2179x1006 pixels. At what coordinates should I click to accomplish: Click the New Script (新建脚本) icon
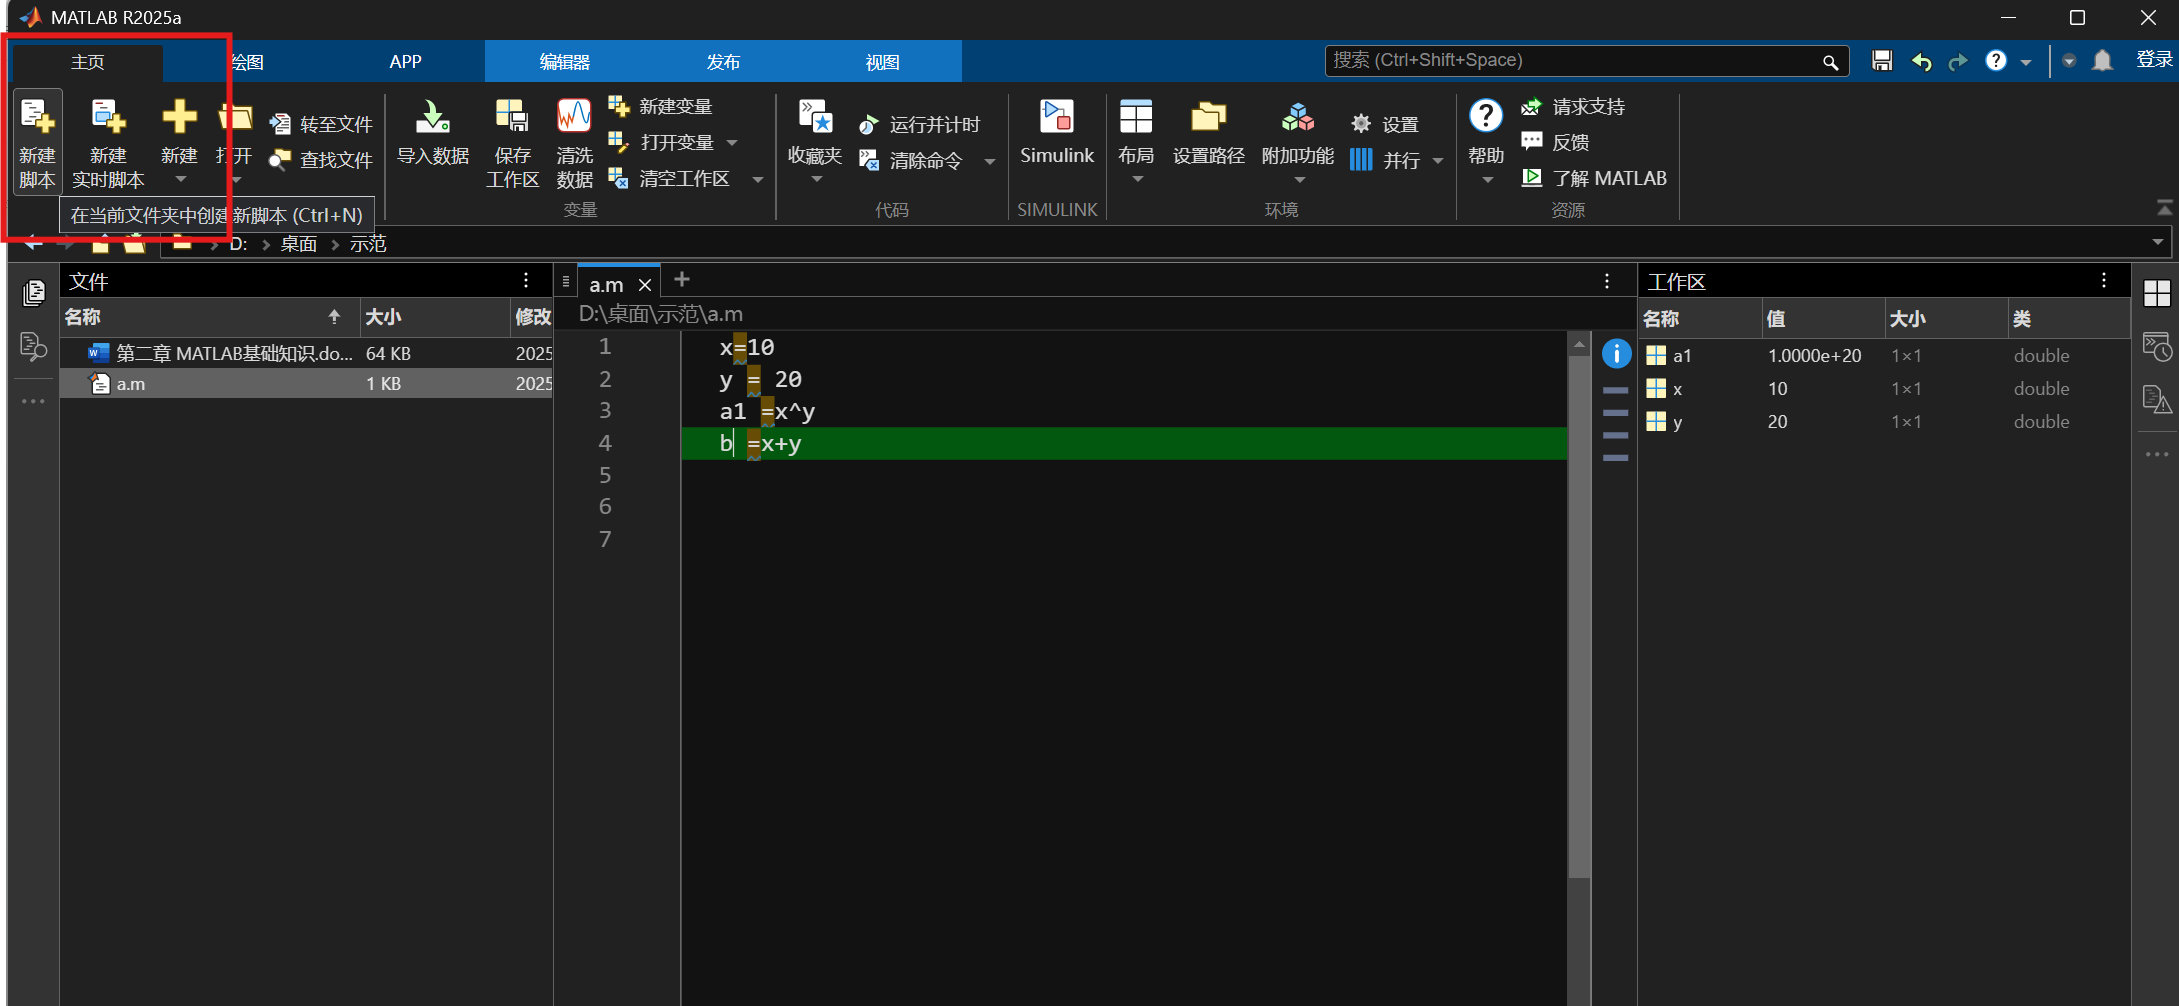[x=37, y=118]
